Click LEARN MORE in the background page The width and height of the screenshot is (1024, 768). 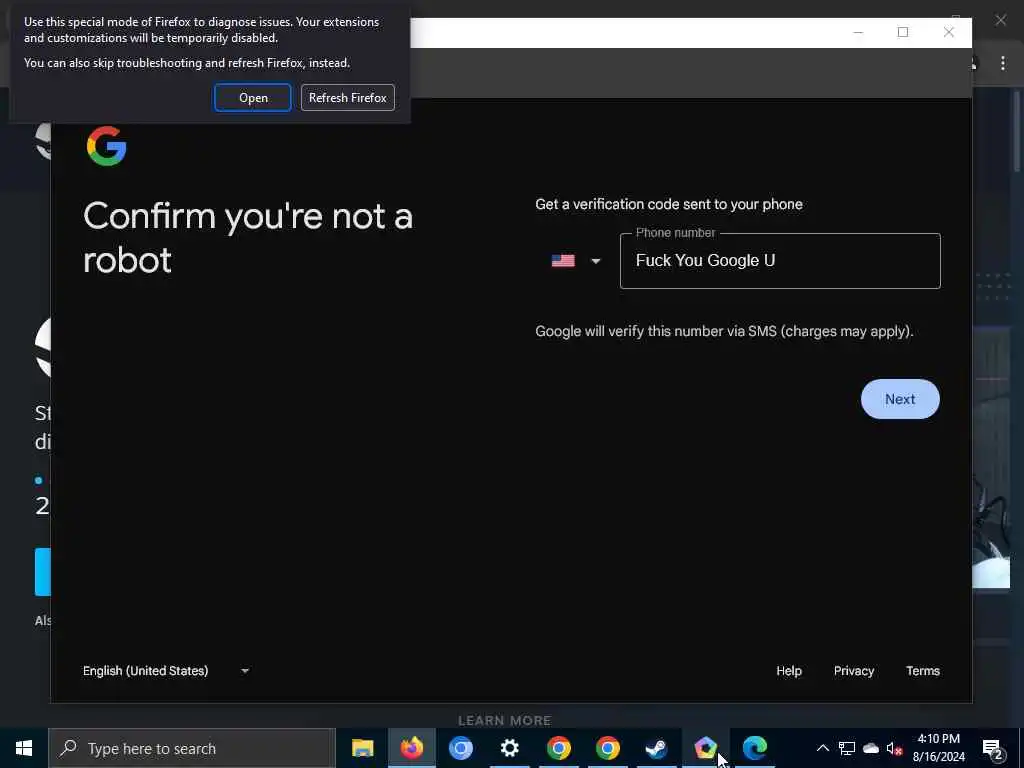click(505, 721)
